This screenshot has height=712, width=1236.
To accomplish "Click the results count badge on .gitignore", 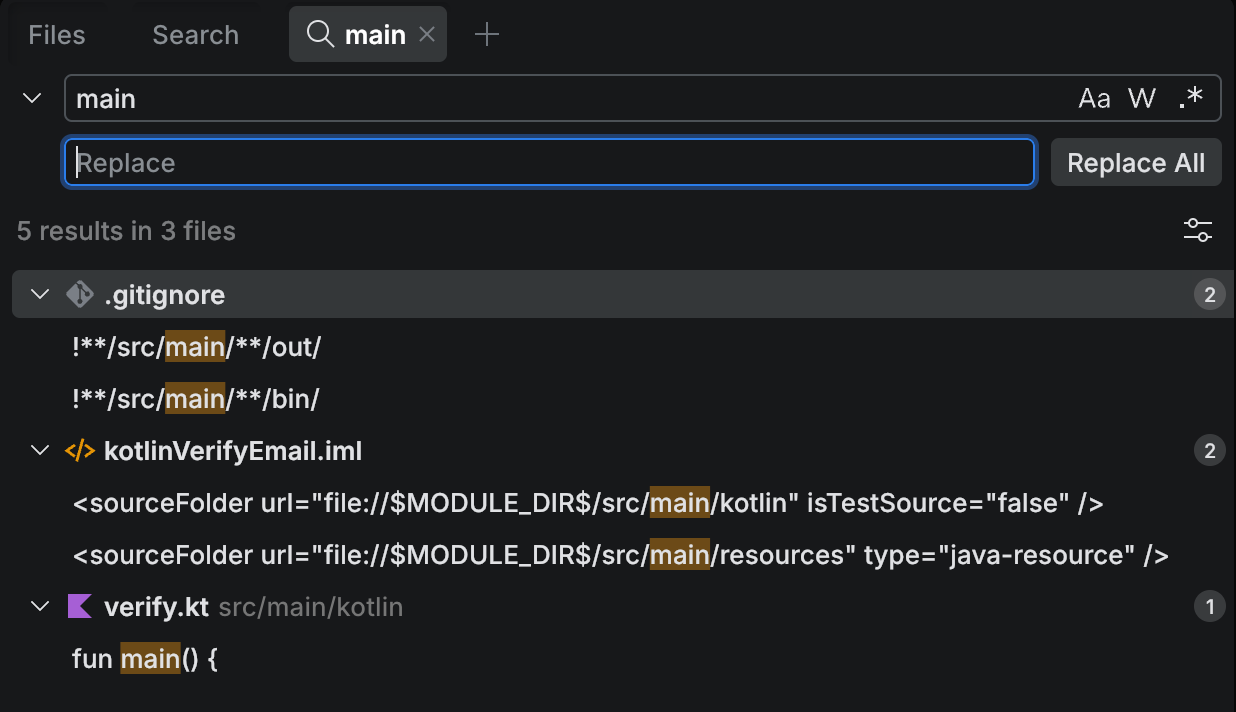I will (1209, 294).
